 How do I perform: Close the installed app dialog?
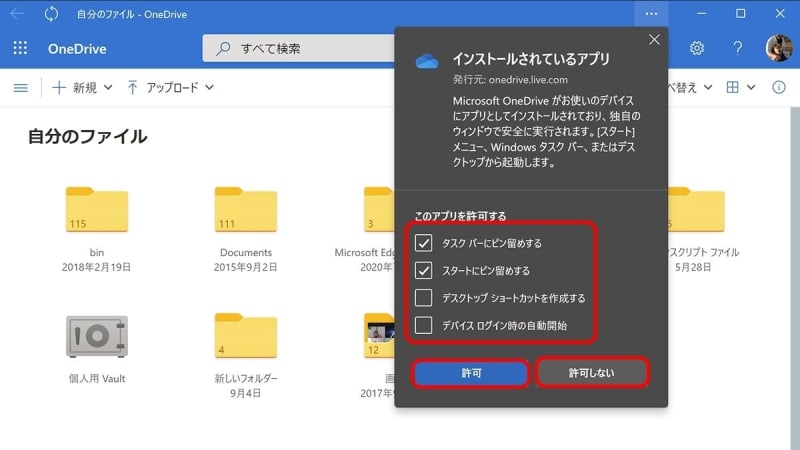point(654,40)
